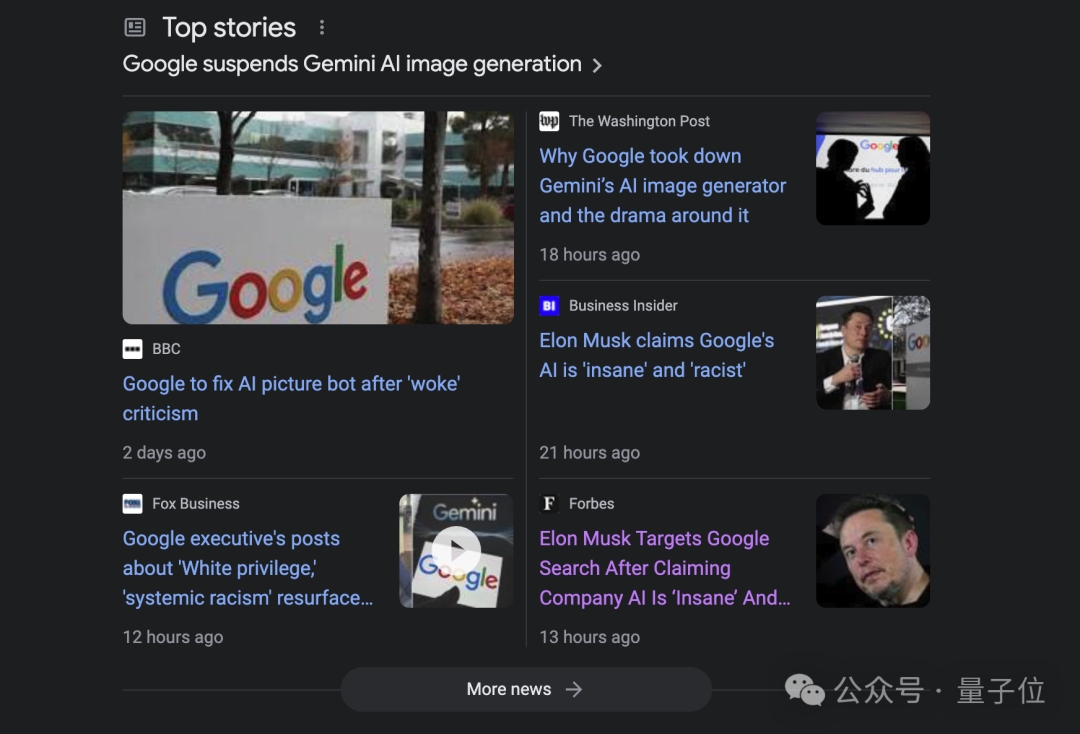Click the Forbes logo icon

pos(549,504)
